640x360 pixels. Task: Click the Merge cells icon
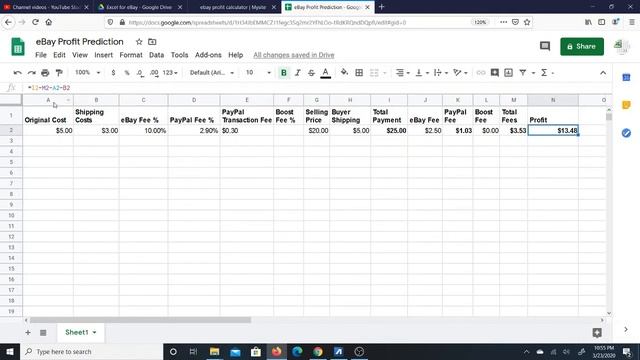374,73
